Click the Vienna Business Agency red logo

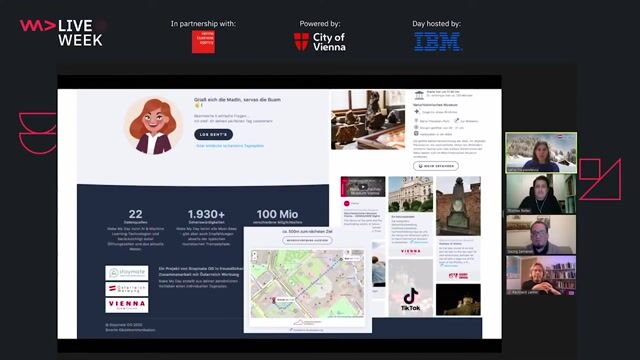coord(203,42)
